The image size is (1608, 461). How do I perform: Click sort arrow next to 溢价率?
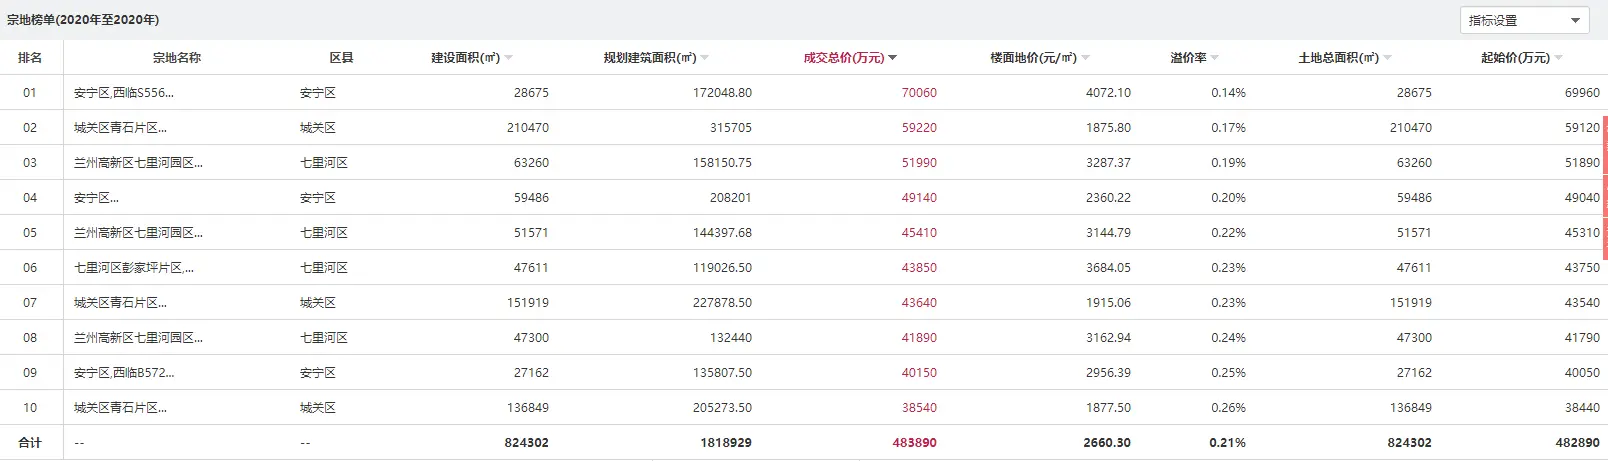tap(1215, 58)
